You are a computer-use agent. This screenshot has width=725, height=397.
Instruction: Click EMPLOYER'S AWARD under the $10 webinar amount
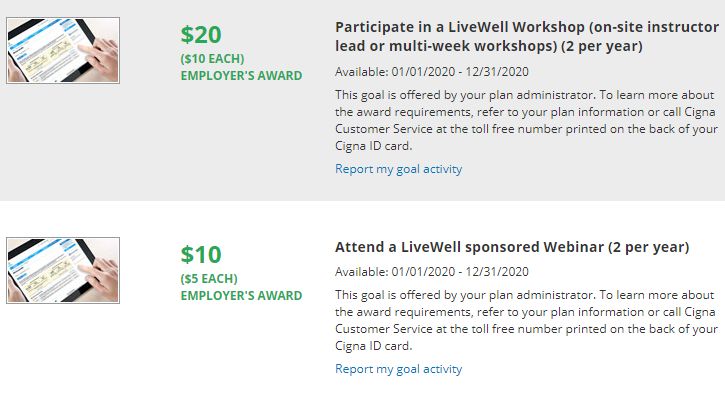point(241,296)
